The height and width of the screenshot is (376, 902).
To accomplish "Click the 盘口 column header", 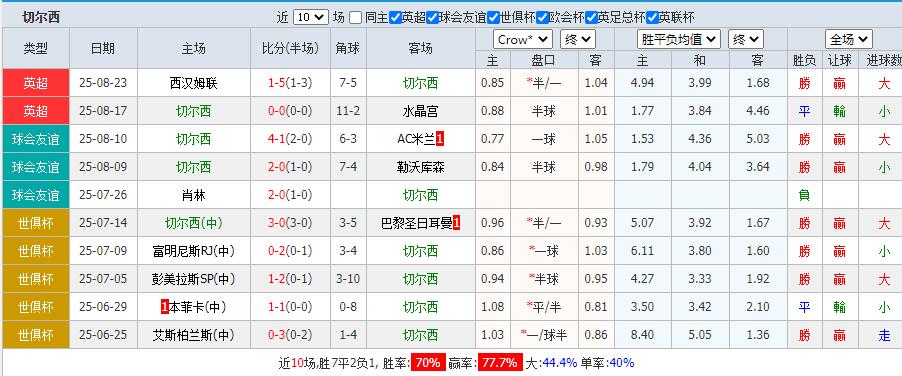I will coord(543,60).
